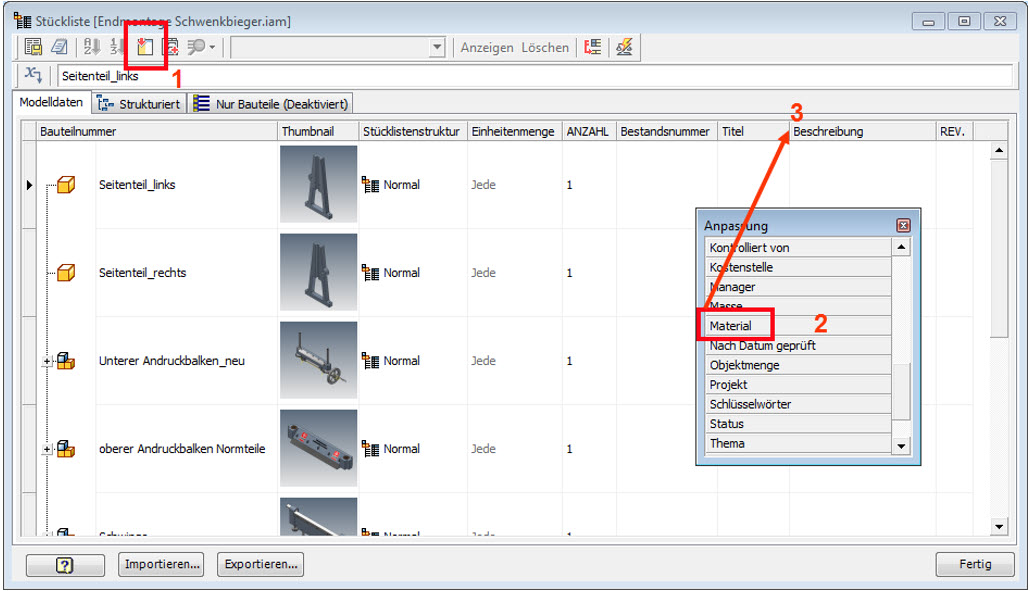
Task: Open the filter selection dropdown
Action: pos(437,46)
